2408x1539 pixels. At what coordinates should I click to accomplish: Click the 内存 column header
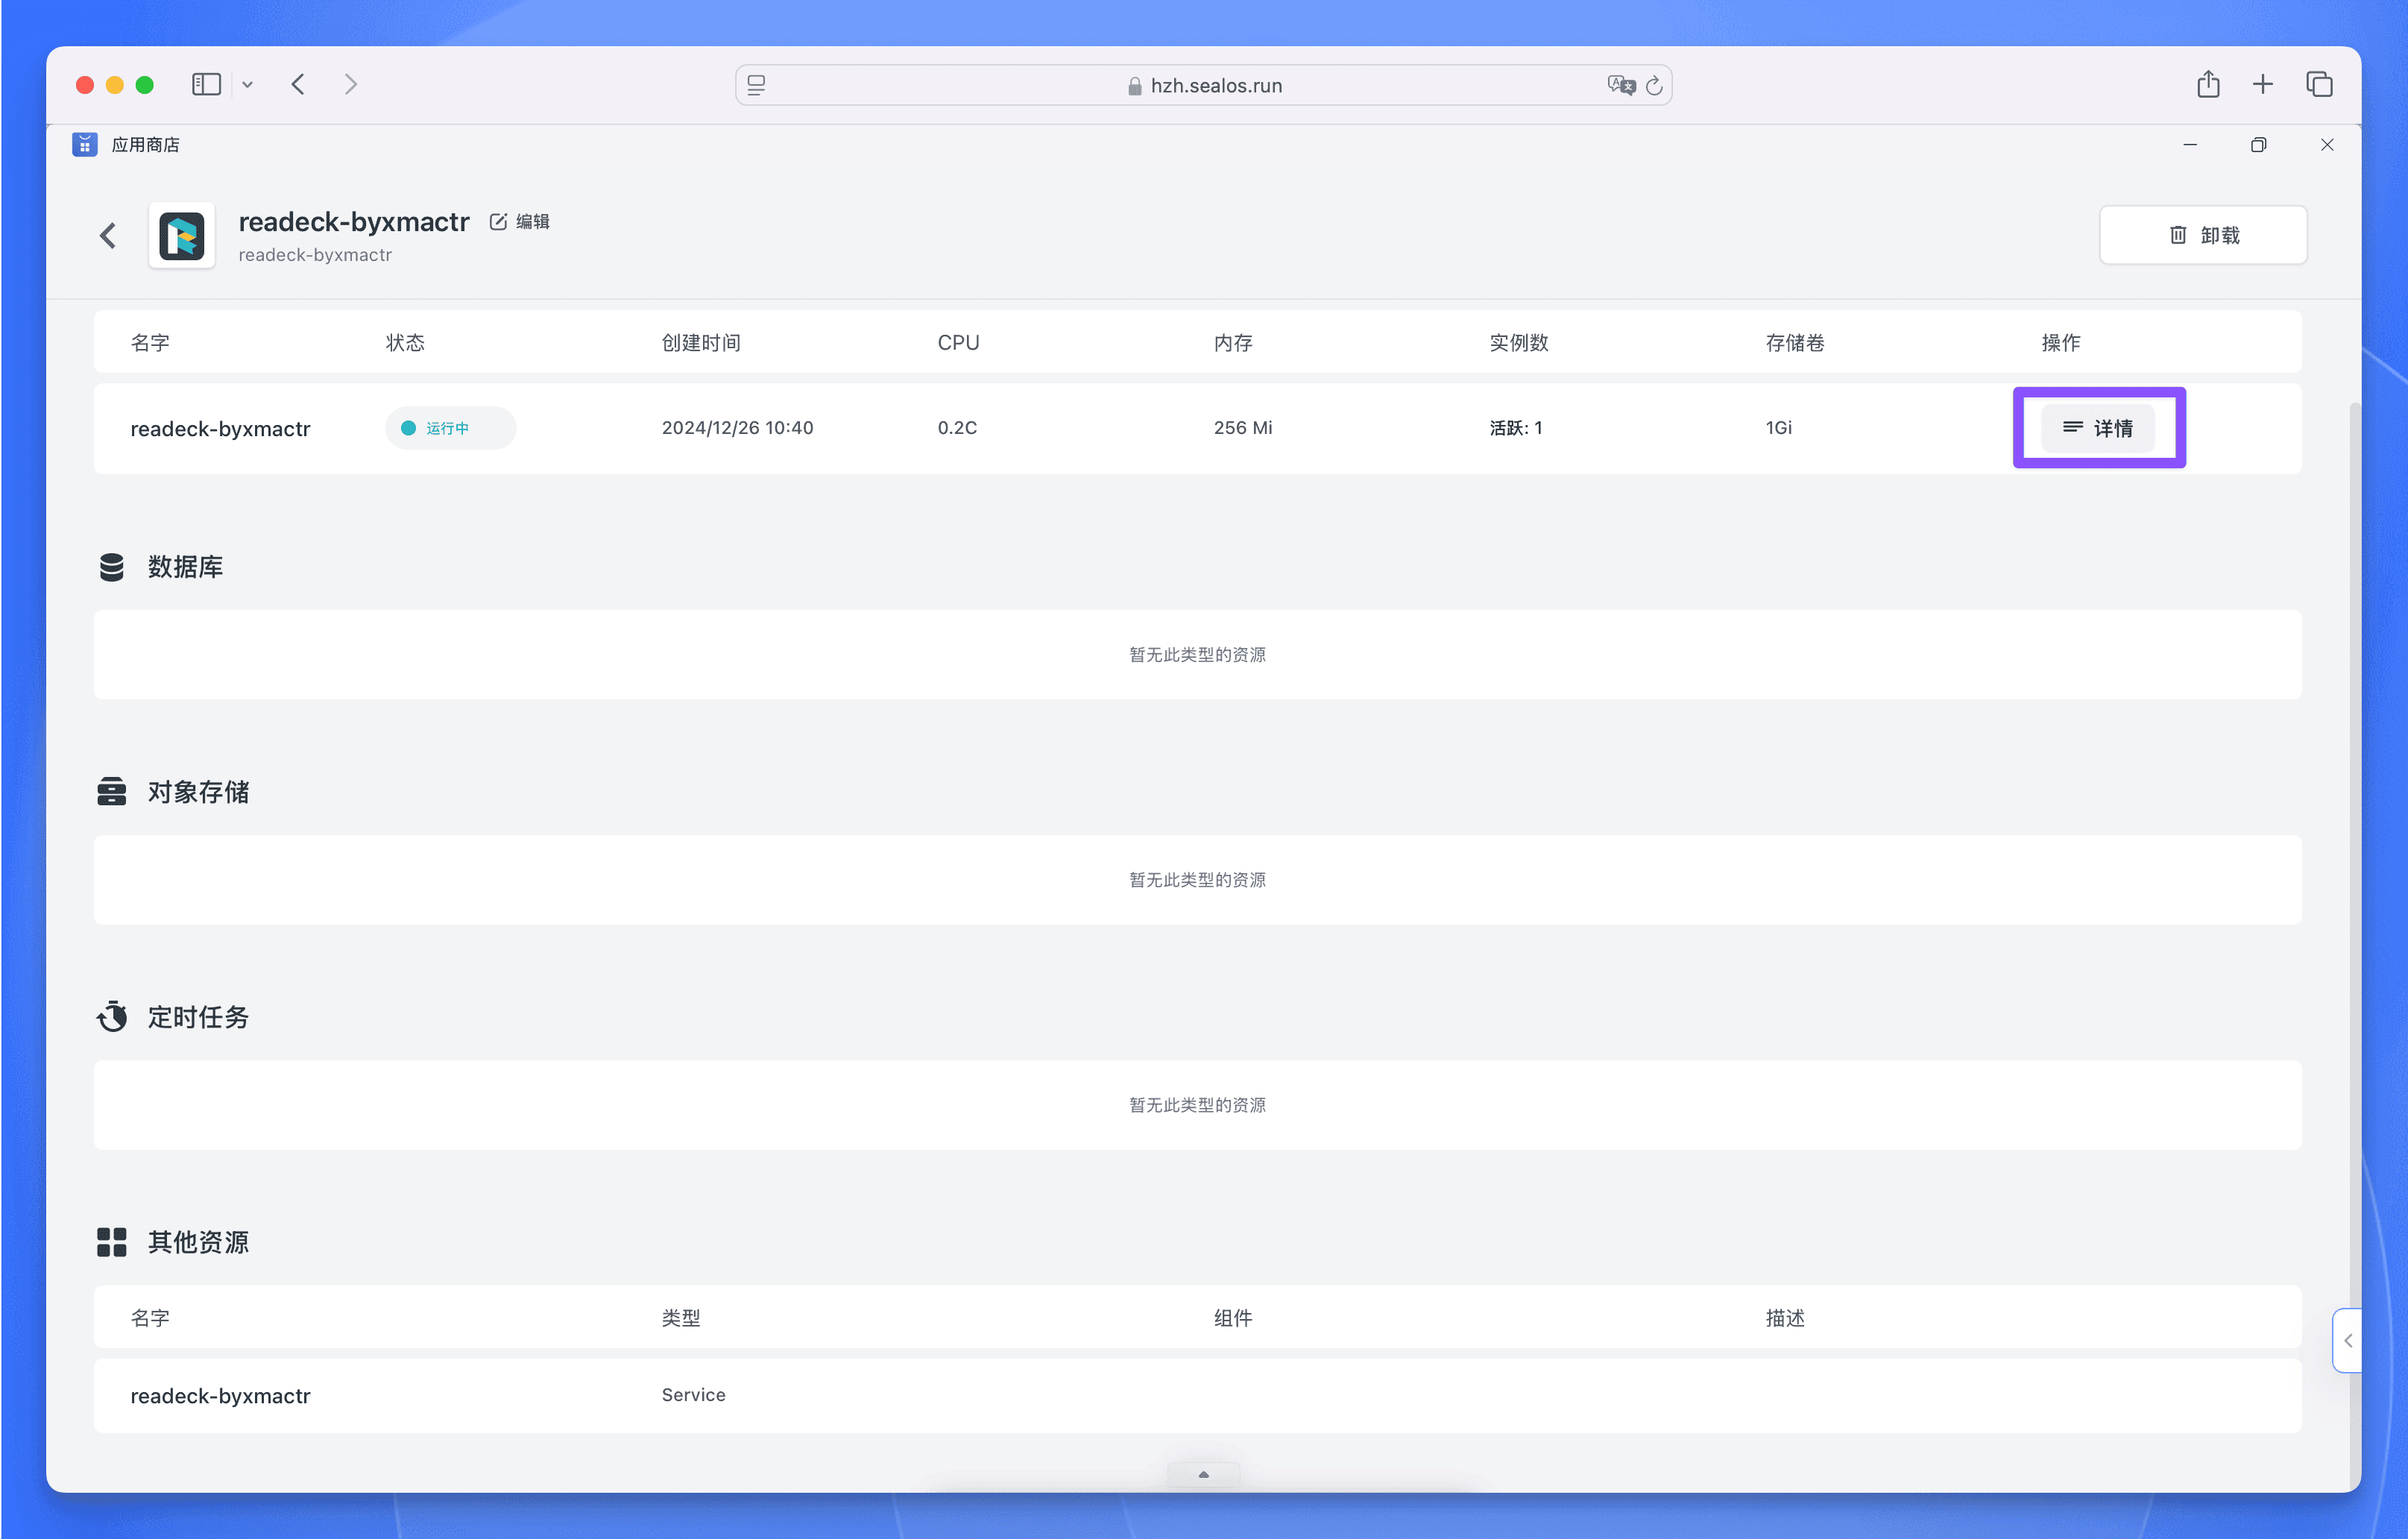(x=1233, y=343)
